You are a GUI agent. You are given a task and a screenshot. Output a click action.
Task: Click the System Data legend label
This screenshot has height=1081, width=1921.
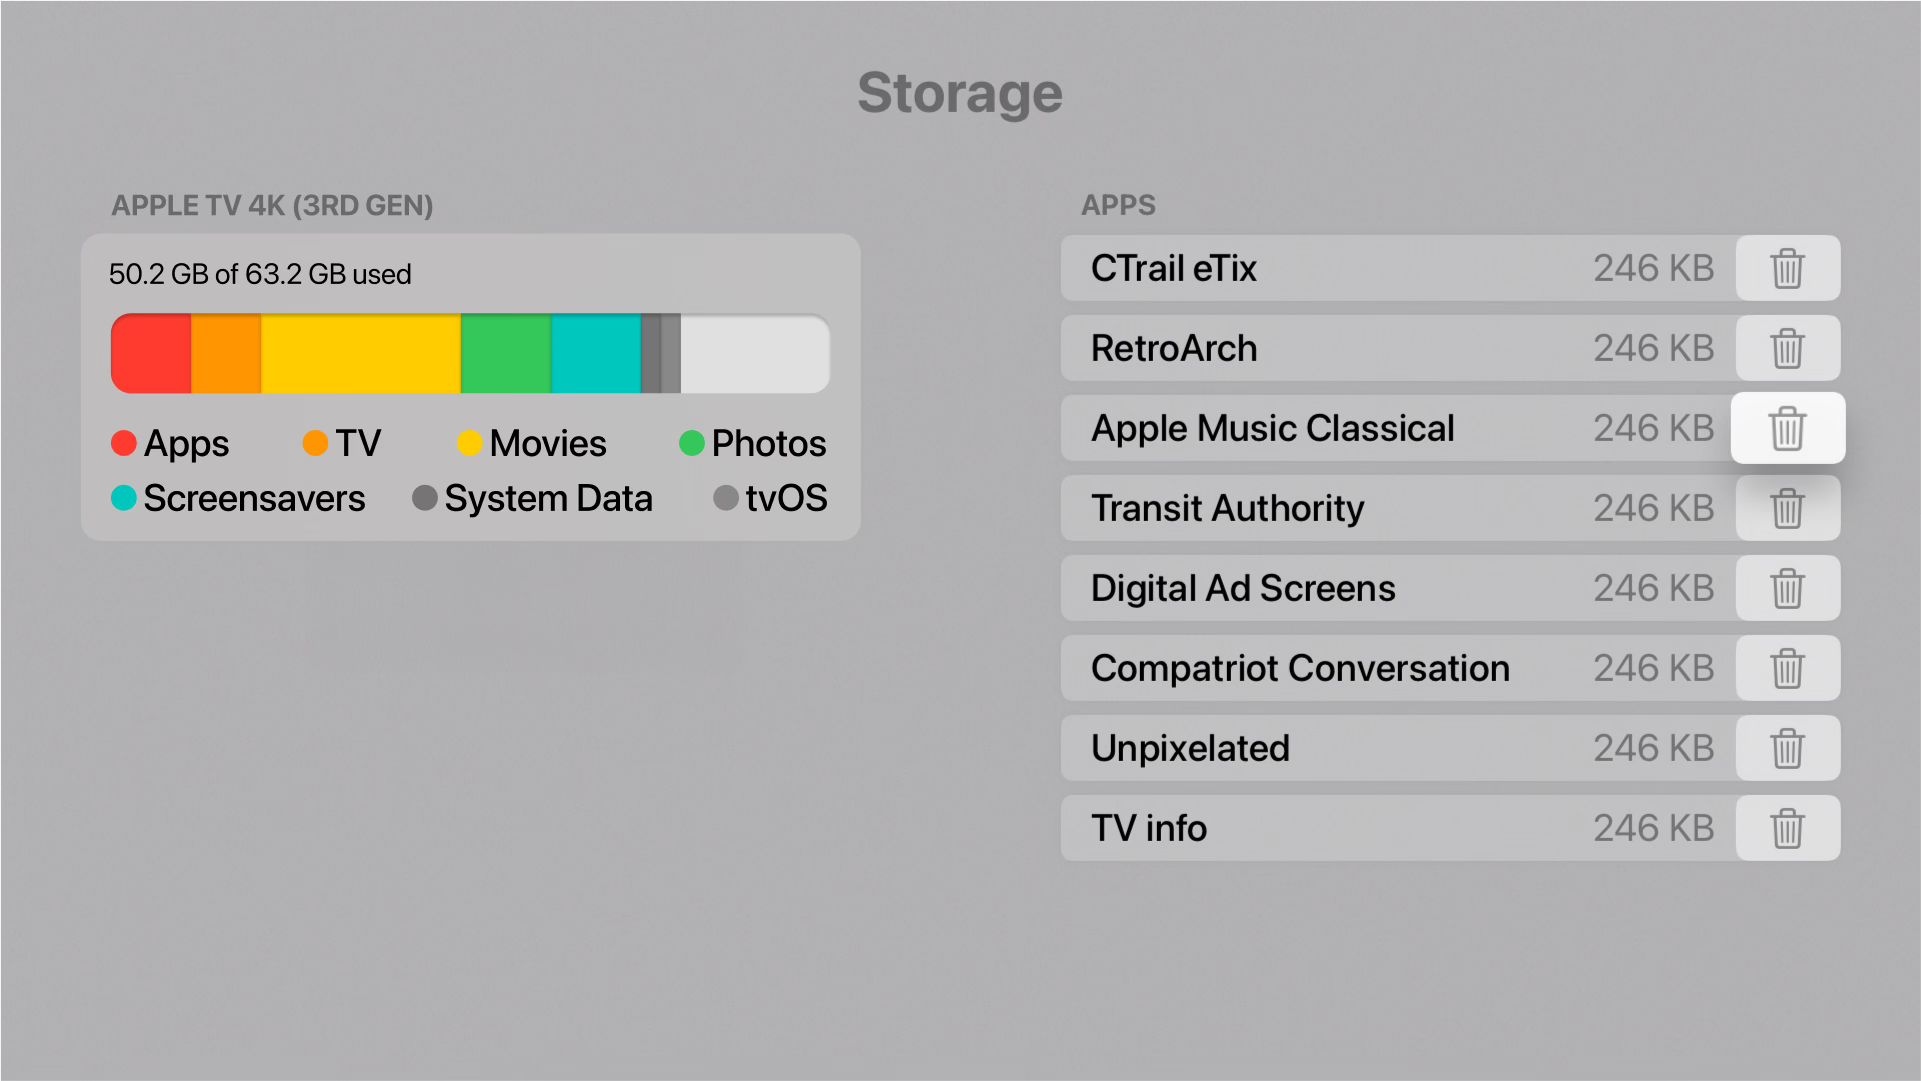point(548,498)
